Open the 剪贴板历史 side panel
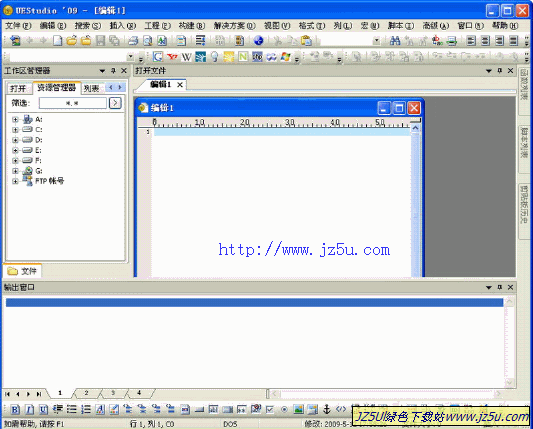The height and width of the screenshot is (429, 533). pos(525,211)
